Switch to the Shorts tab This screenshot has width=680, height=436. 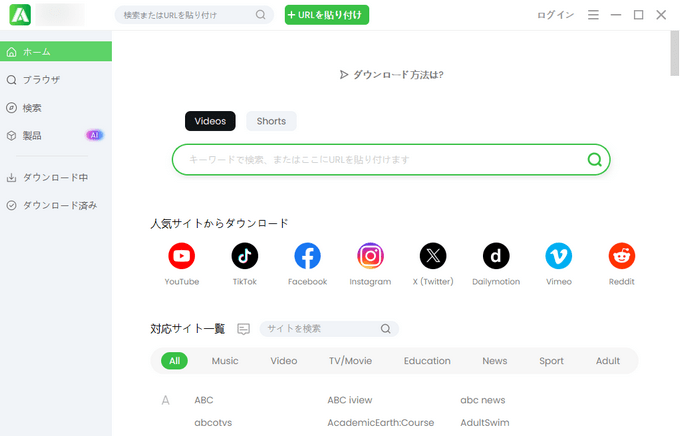point(271,121)
